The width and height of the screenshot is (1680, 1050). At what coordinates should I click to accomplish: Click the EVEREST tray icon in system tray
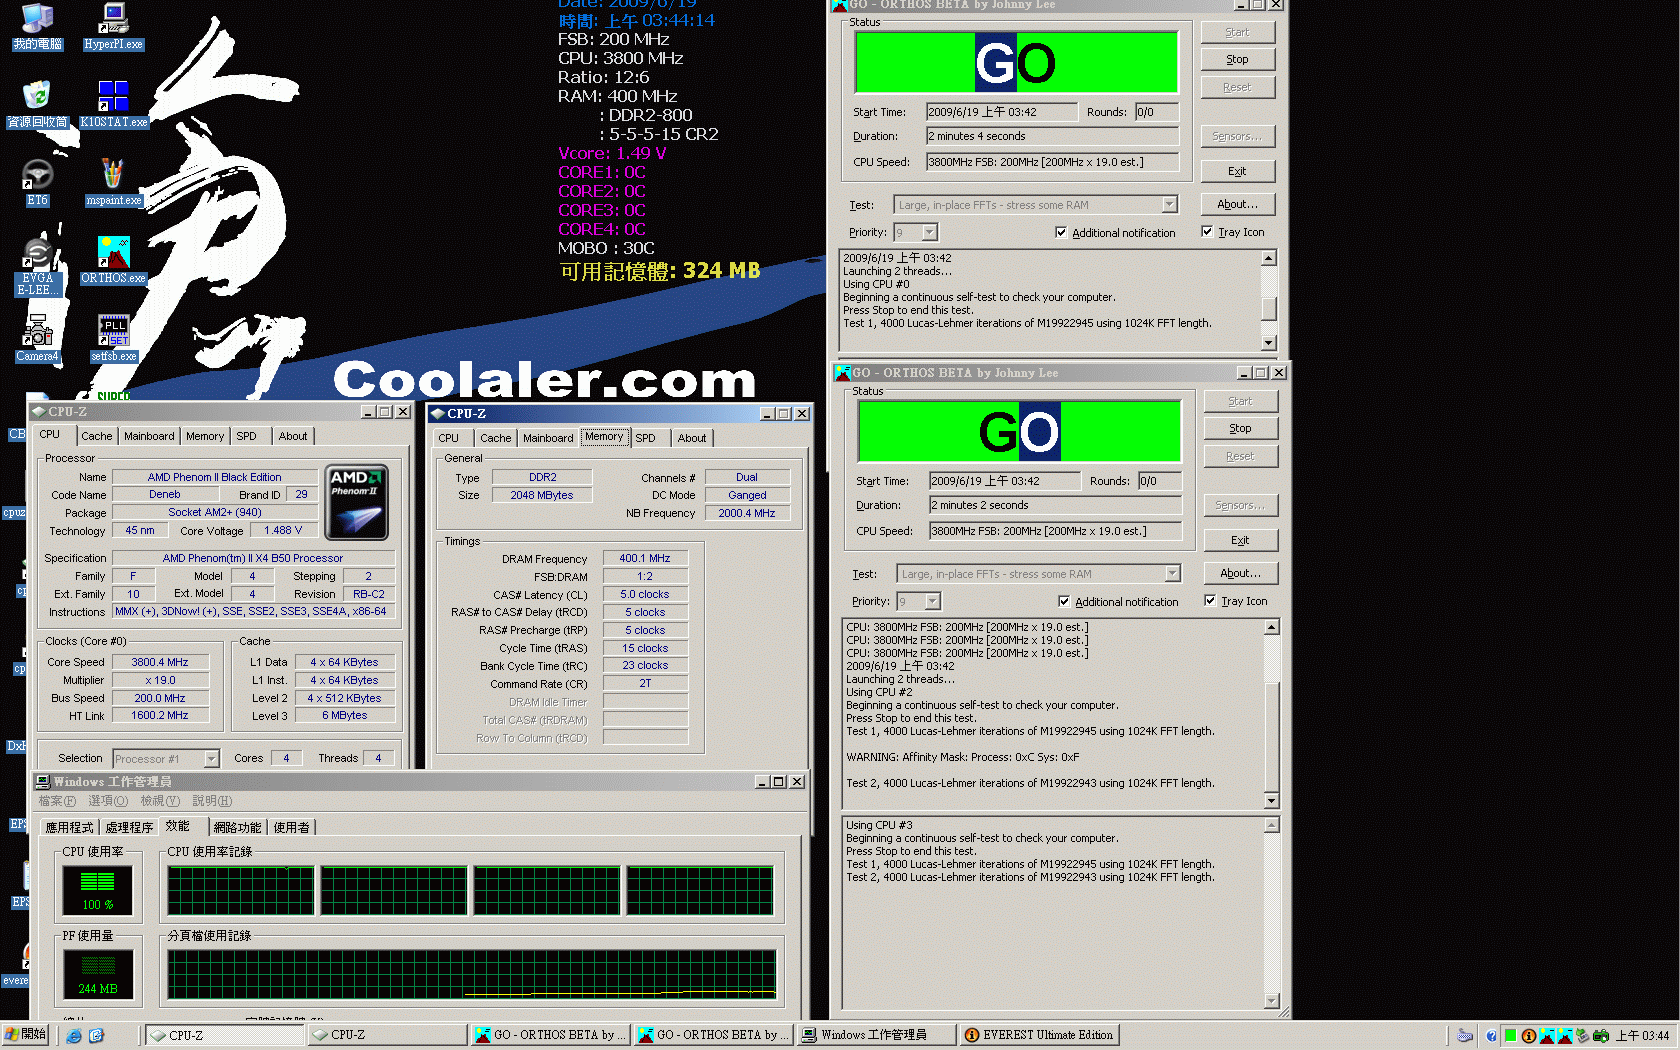tap(1528, 1035)
